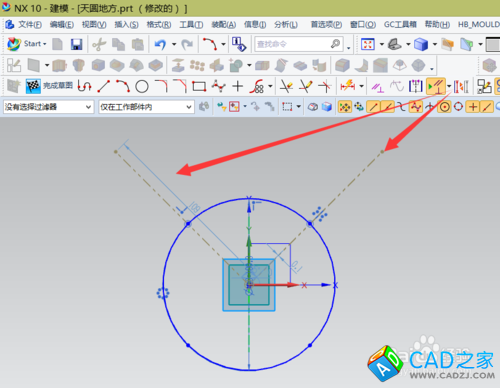This screenshot has height=388, width=500.
Task: Open the selection filter dropdown
Action: click(48, 107)
